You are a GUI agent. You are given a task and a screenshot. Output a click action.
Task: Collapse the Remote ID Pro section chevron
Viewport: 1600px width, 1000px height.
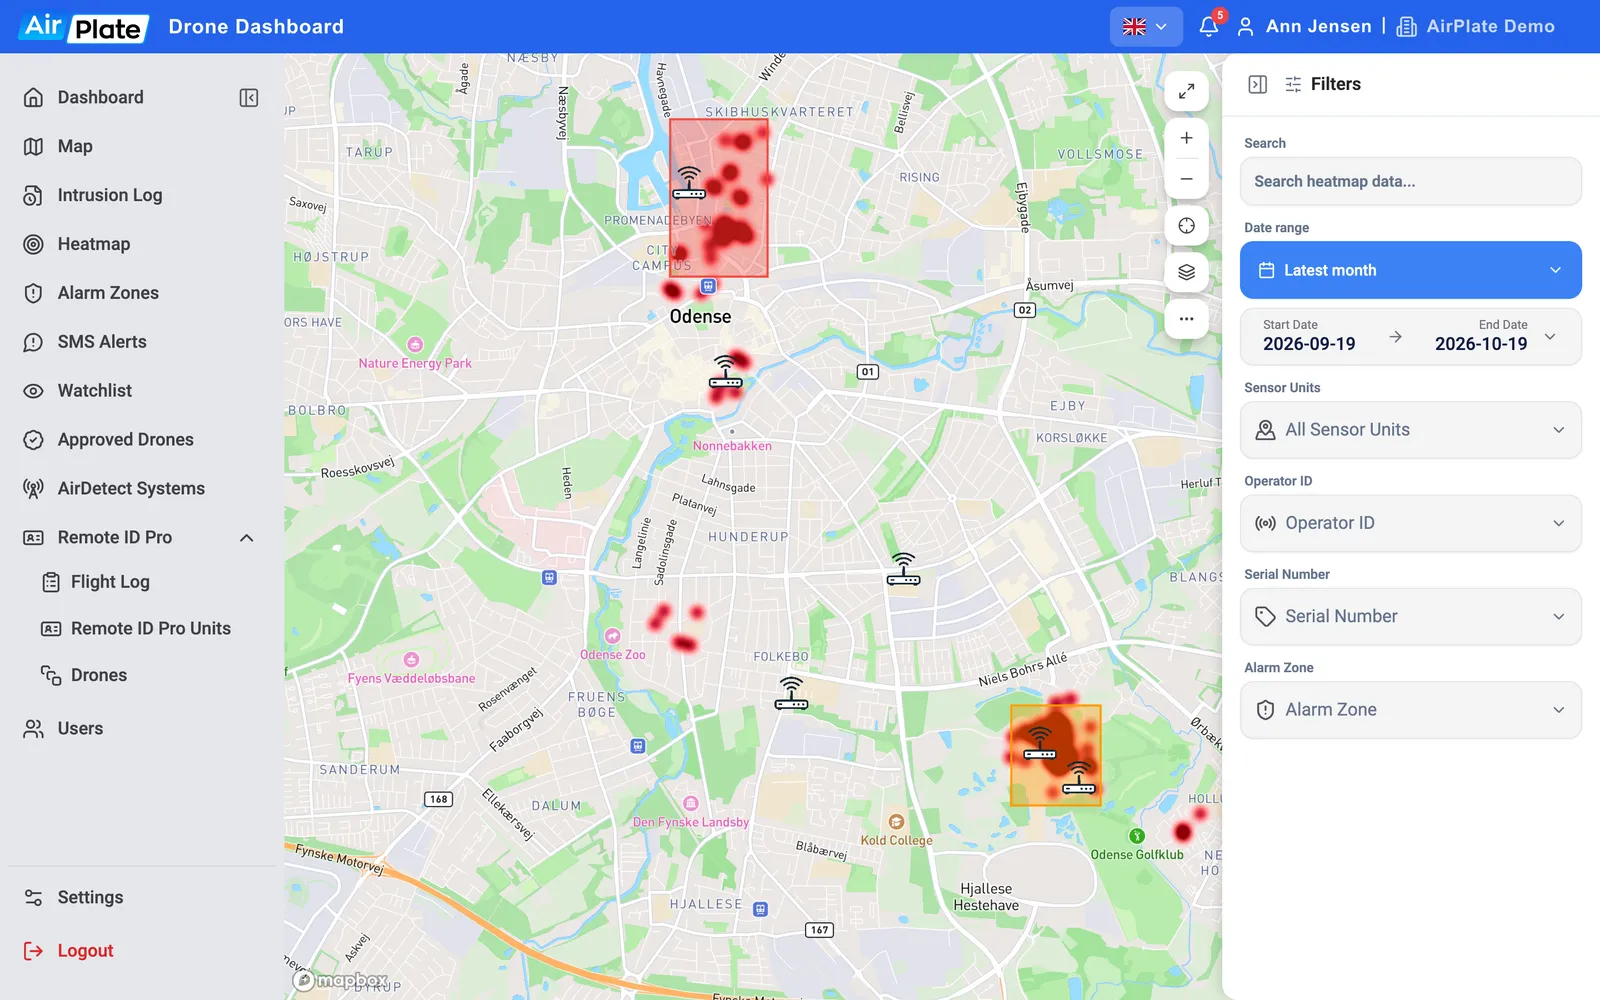(247, 538)
